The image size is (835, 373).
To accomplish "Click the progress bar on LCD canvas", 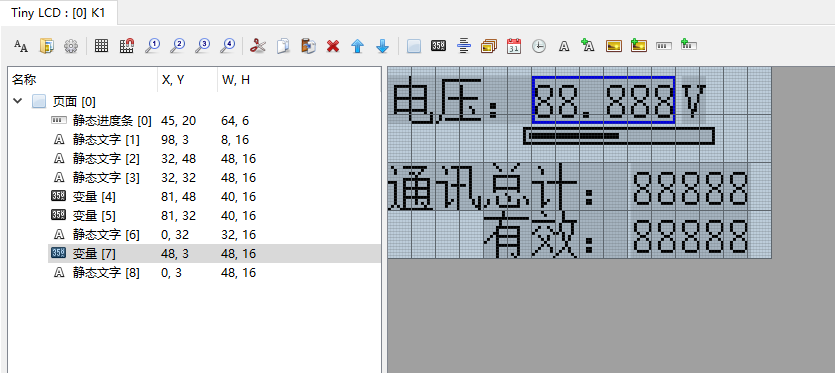I will pyautogui.click(x=619, y=136).
